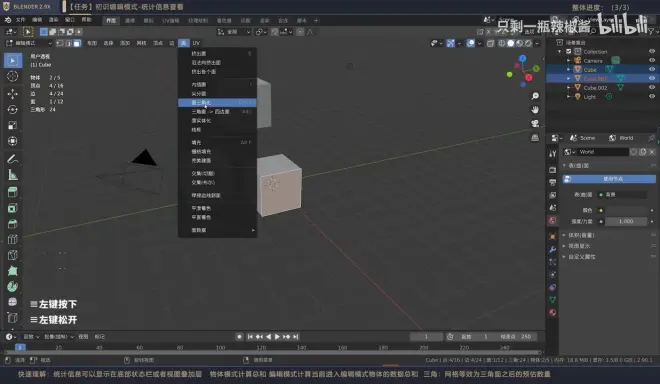Expand the Camera item in outliner

click(x=569, y=61)
